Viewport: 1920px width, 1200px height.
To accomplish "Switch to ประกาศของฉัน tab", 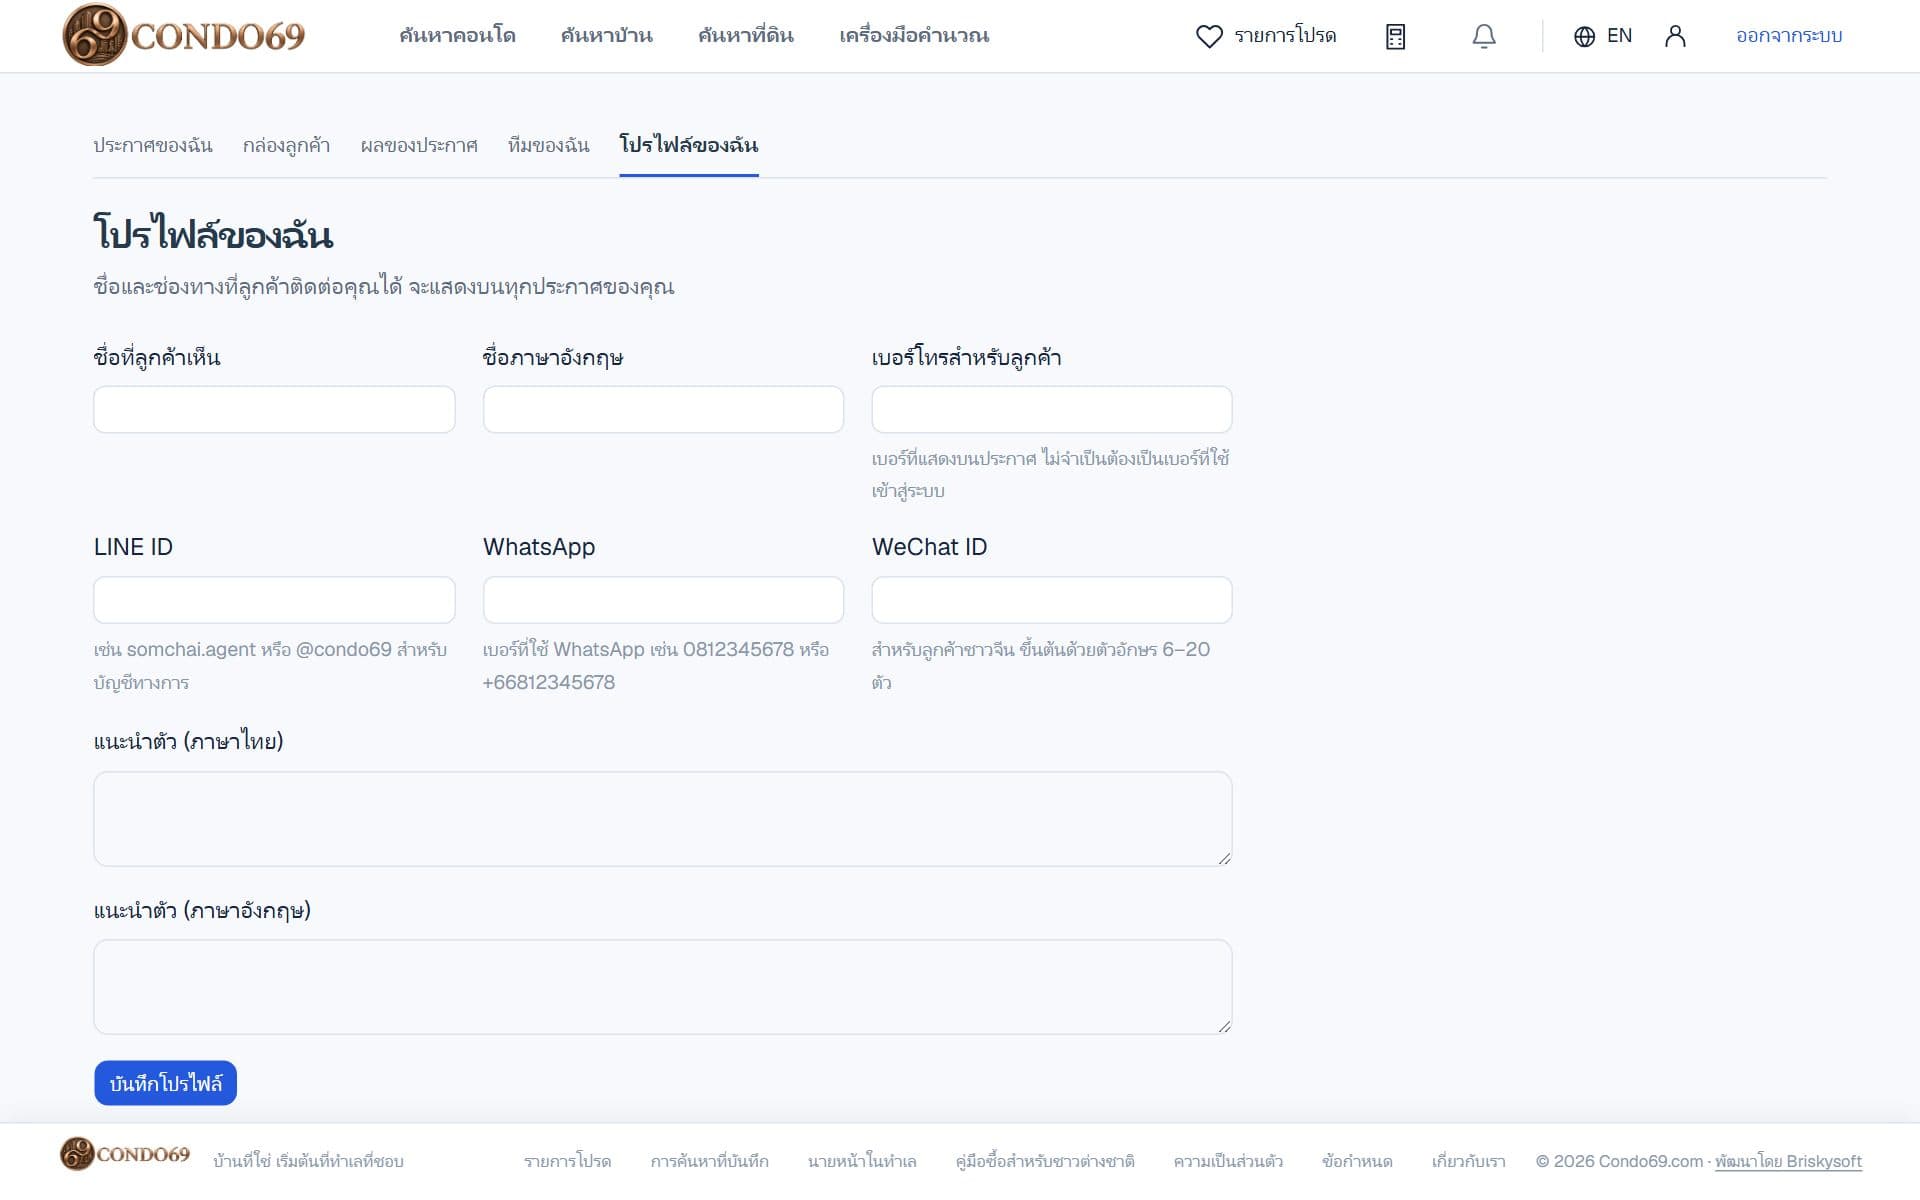I will click(153, 145).
